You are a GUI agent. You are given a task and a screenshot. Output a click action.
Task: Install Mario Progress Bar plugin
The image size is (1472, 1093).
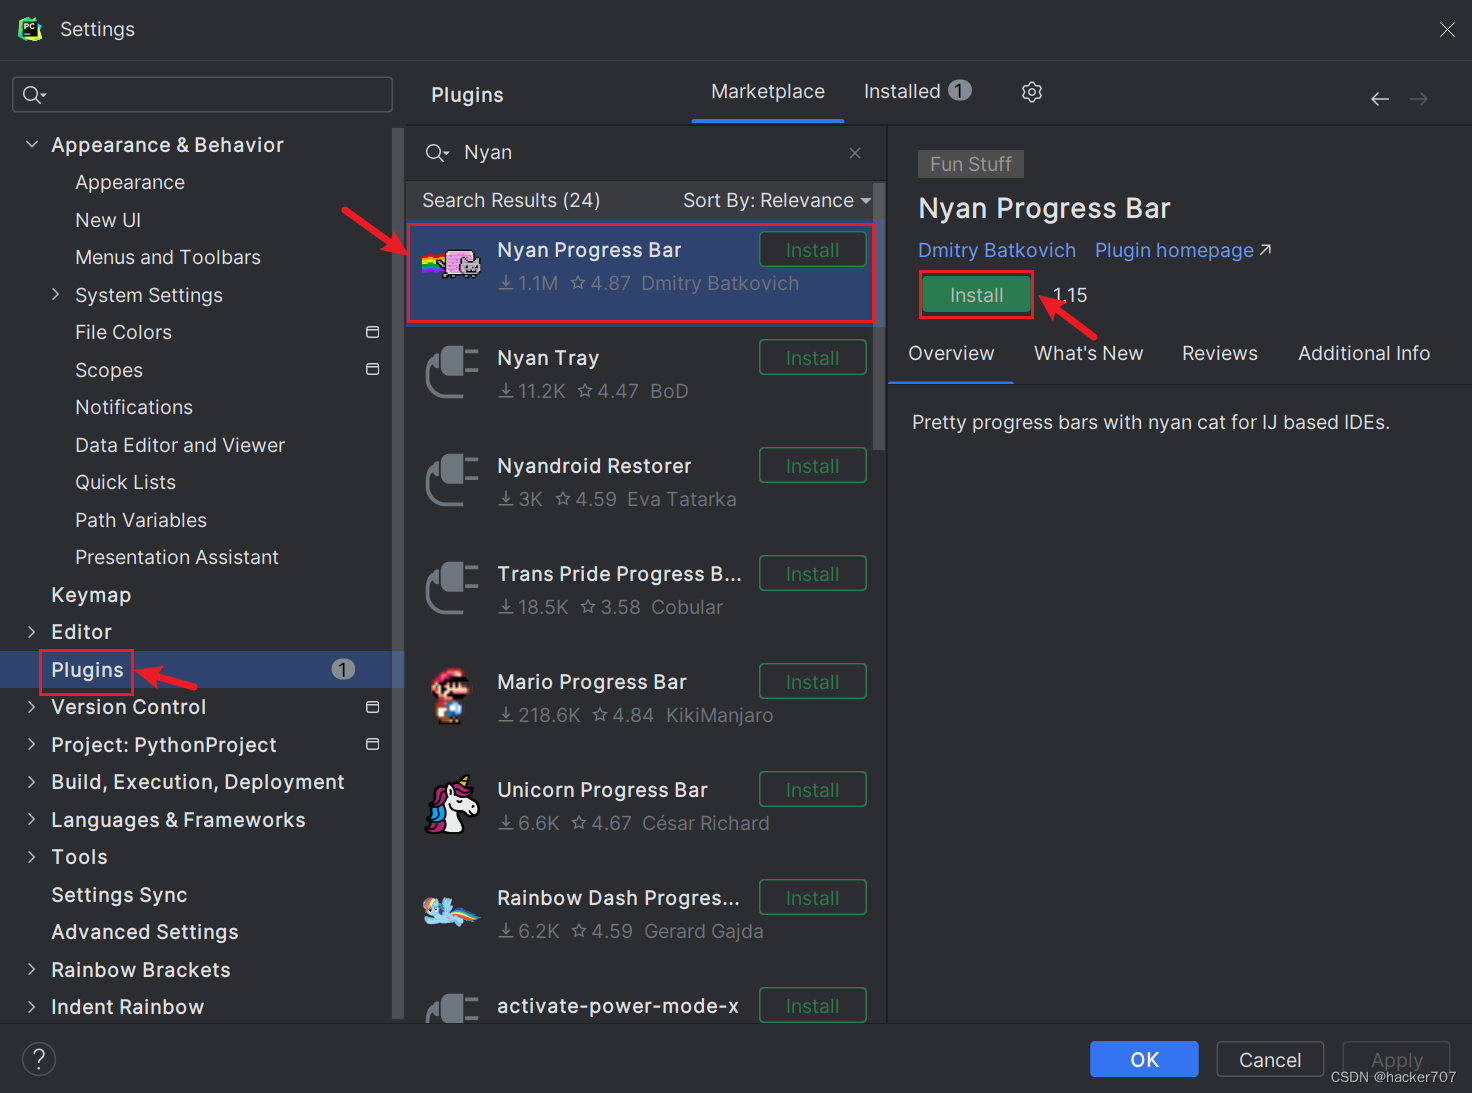813,682
